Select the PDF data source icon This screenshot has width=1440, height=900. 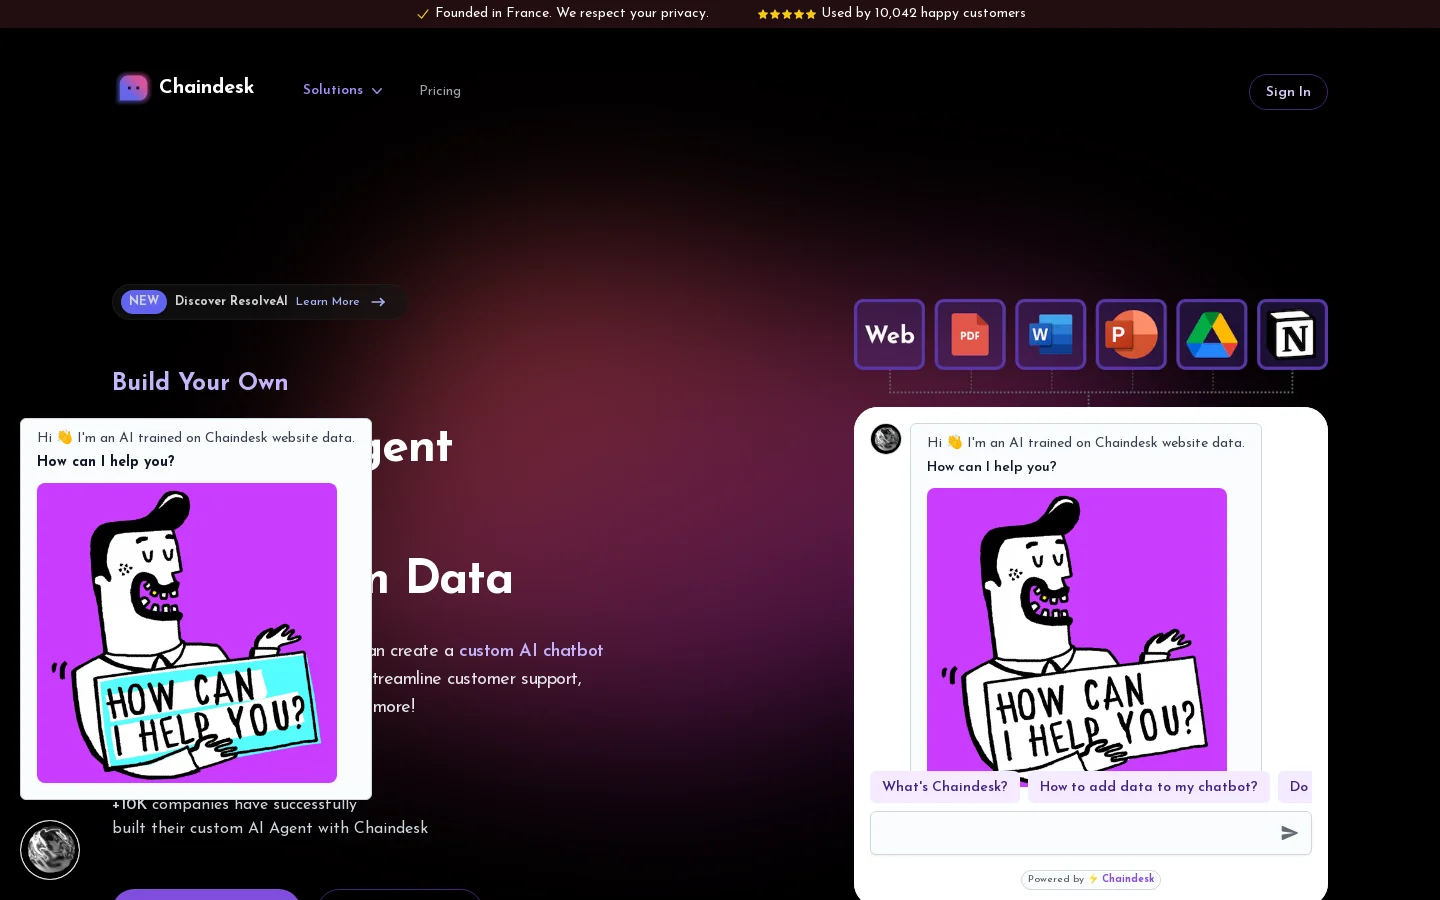tap(970, 334)
